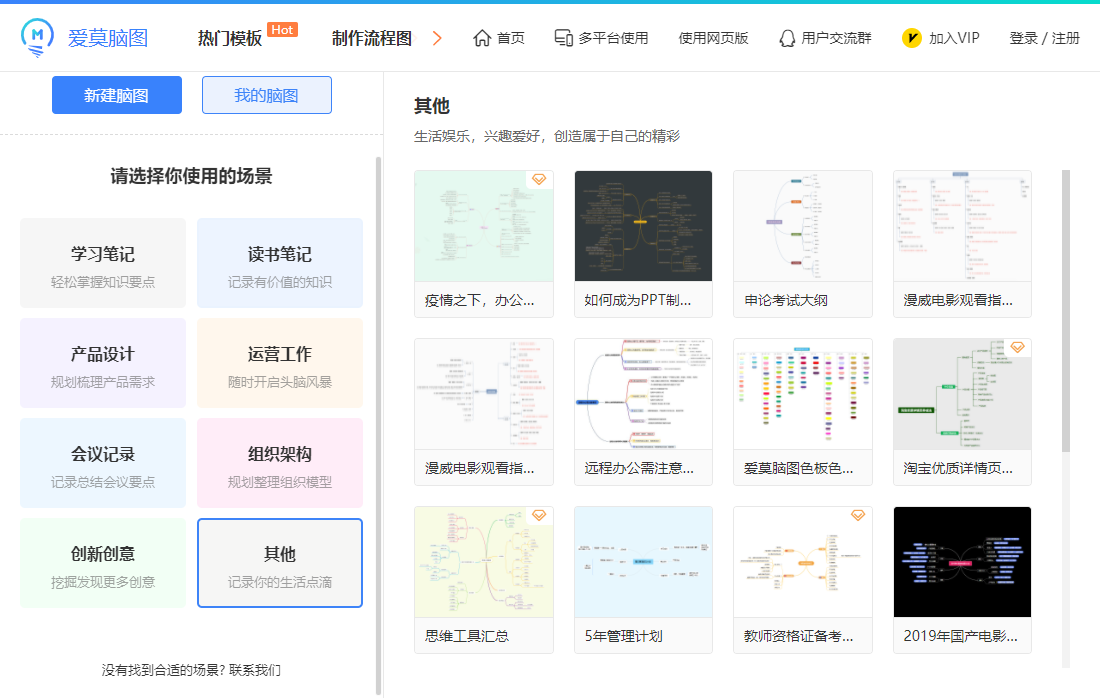This screenshot has width=1100, height=698.
Task: Open the 申论考试大纲 template thumbnail
Action: point(802,226)
